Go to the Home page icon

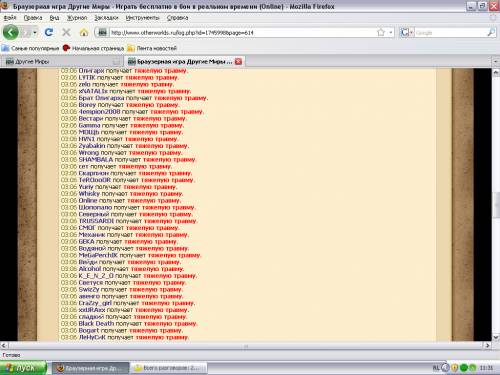(84, 32)
